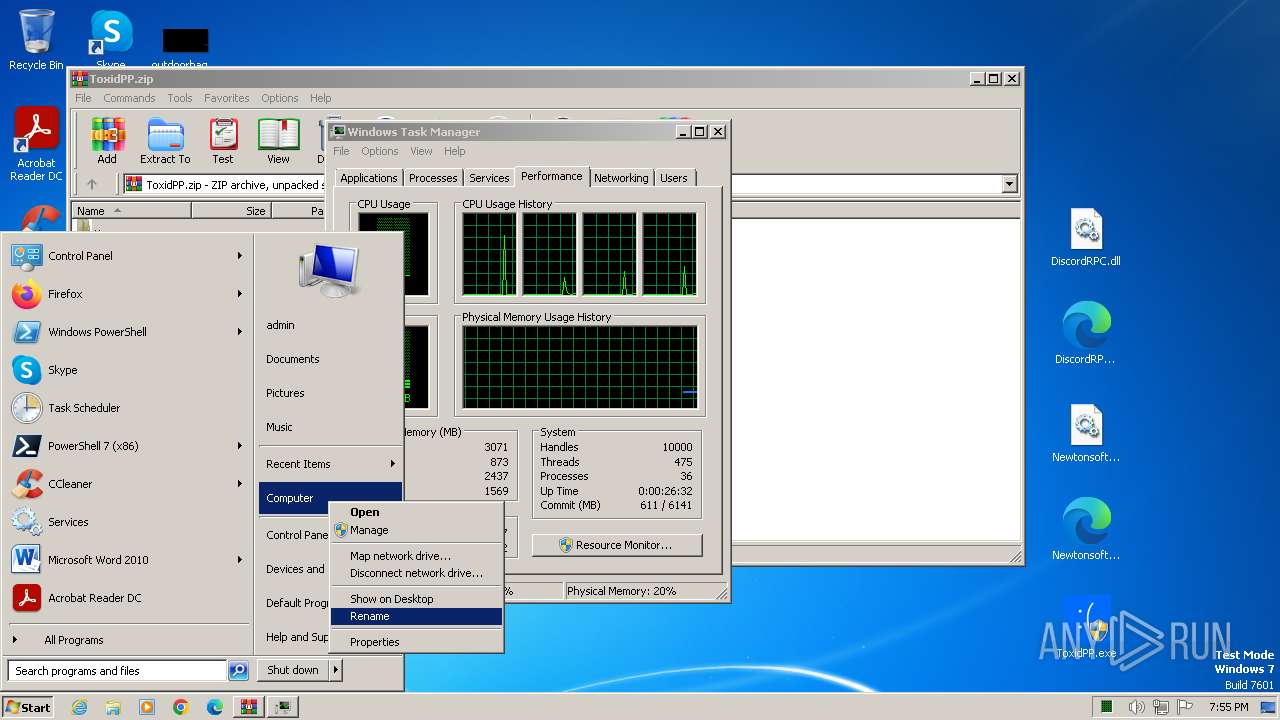Click Action Center flag tray icon
The width and height of the screenshot is (1280, 720).
[x=1185, y=707]
